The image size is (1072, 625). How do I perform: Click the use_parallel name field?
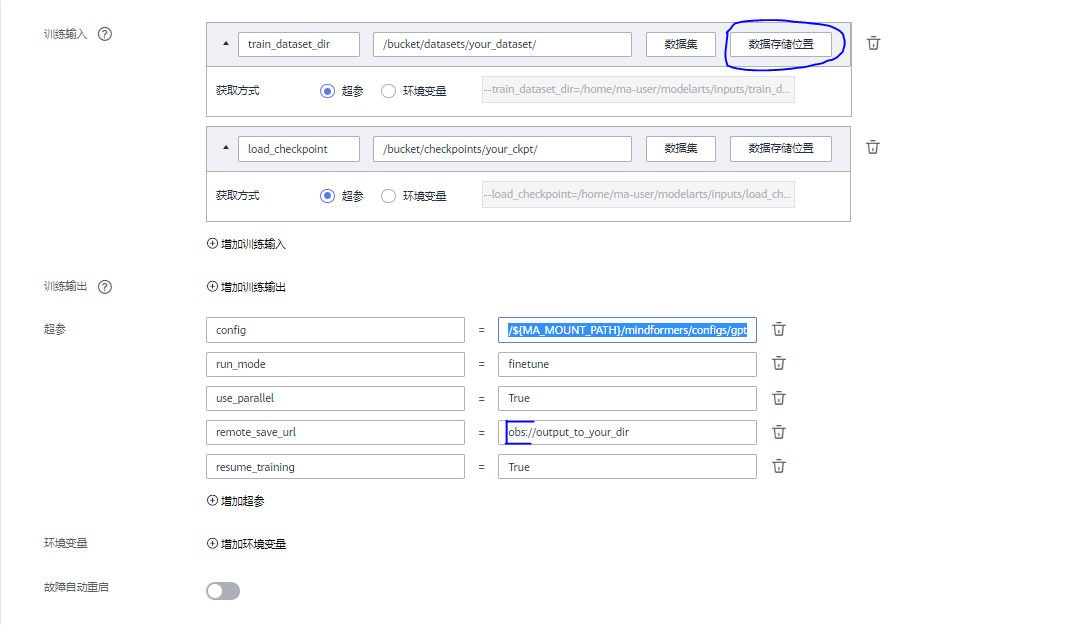335,398
